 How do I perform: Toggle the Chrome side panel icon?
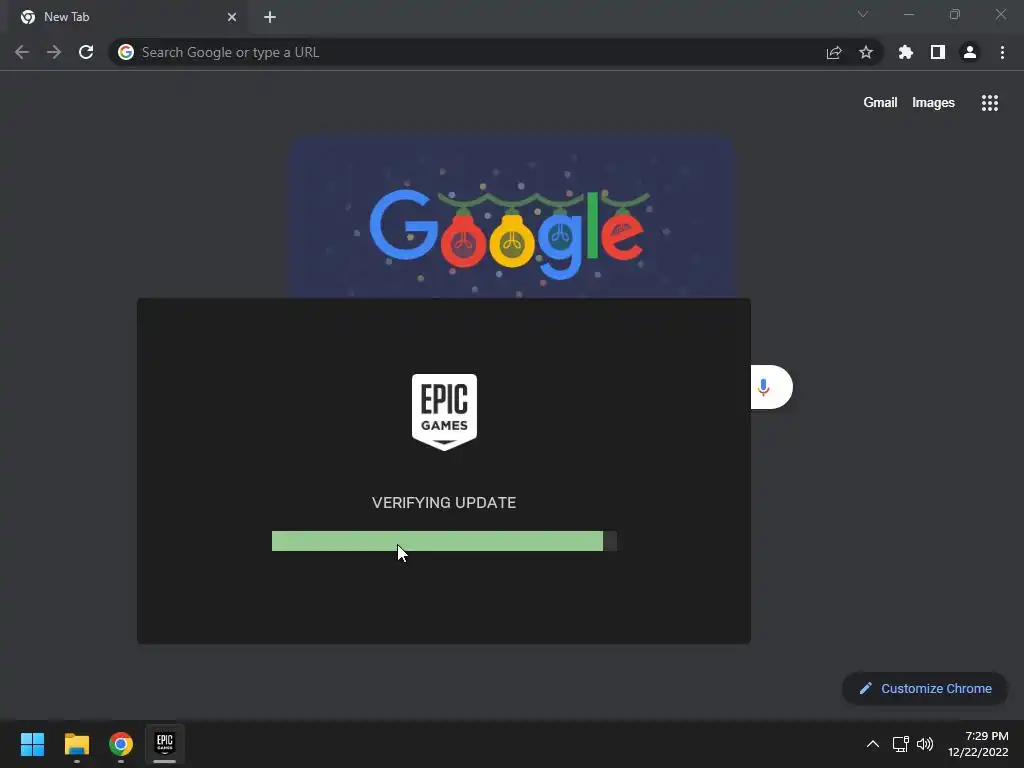pos(938,52)
